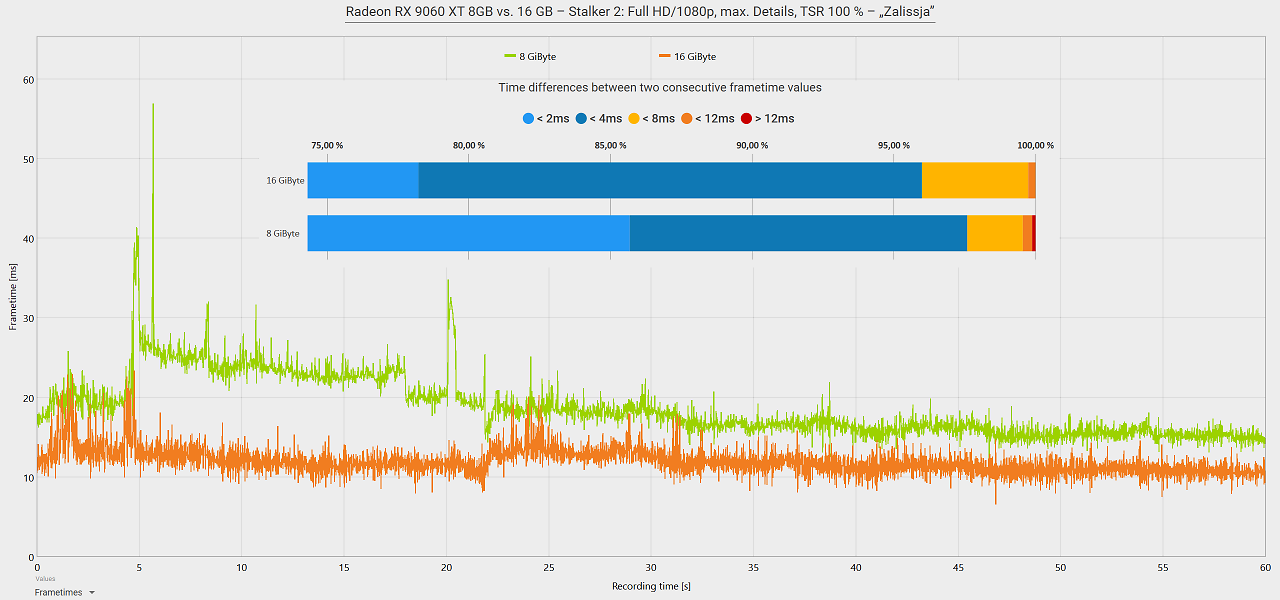
Task: Open the Frametimes values dropdown
Action: point(65,592)
